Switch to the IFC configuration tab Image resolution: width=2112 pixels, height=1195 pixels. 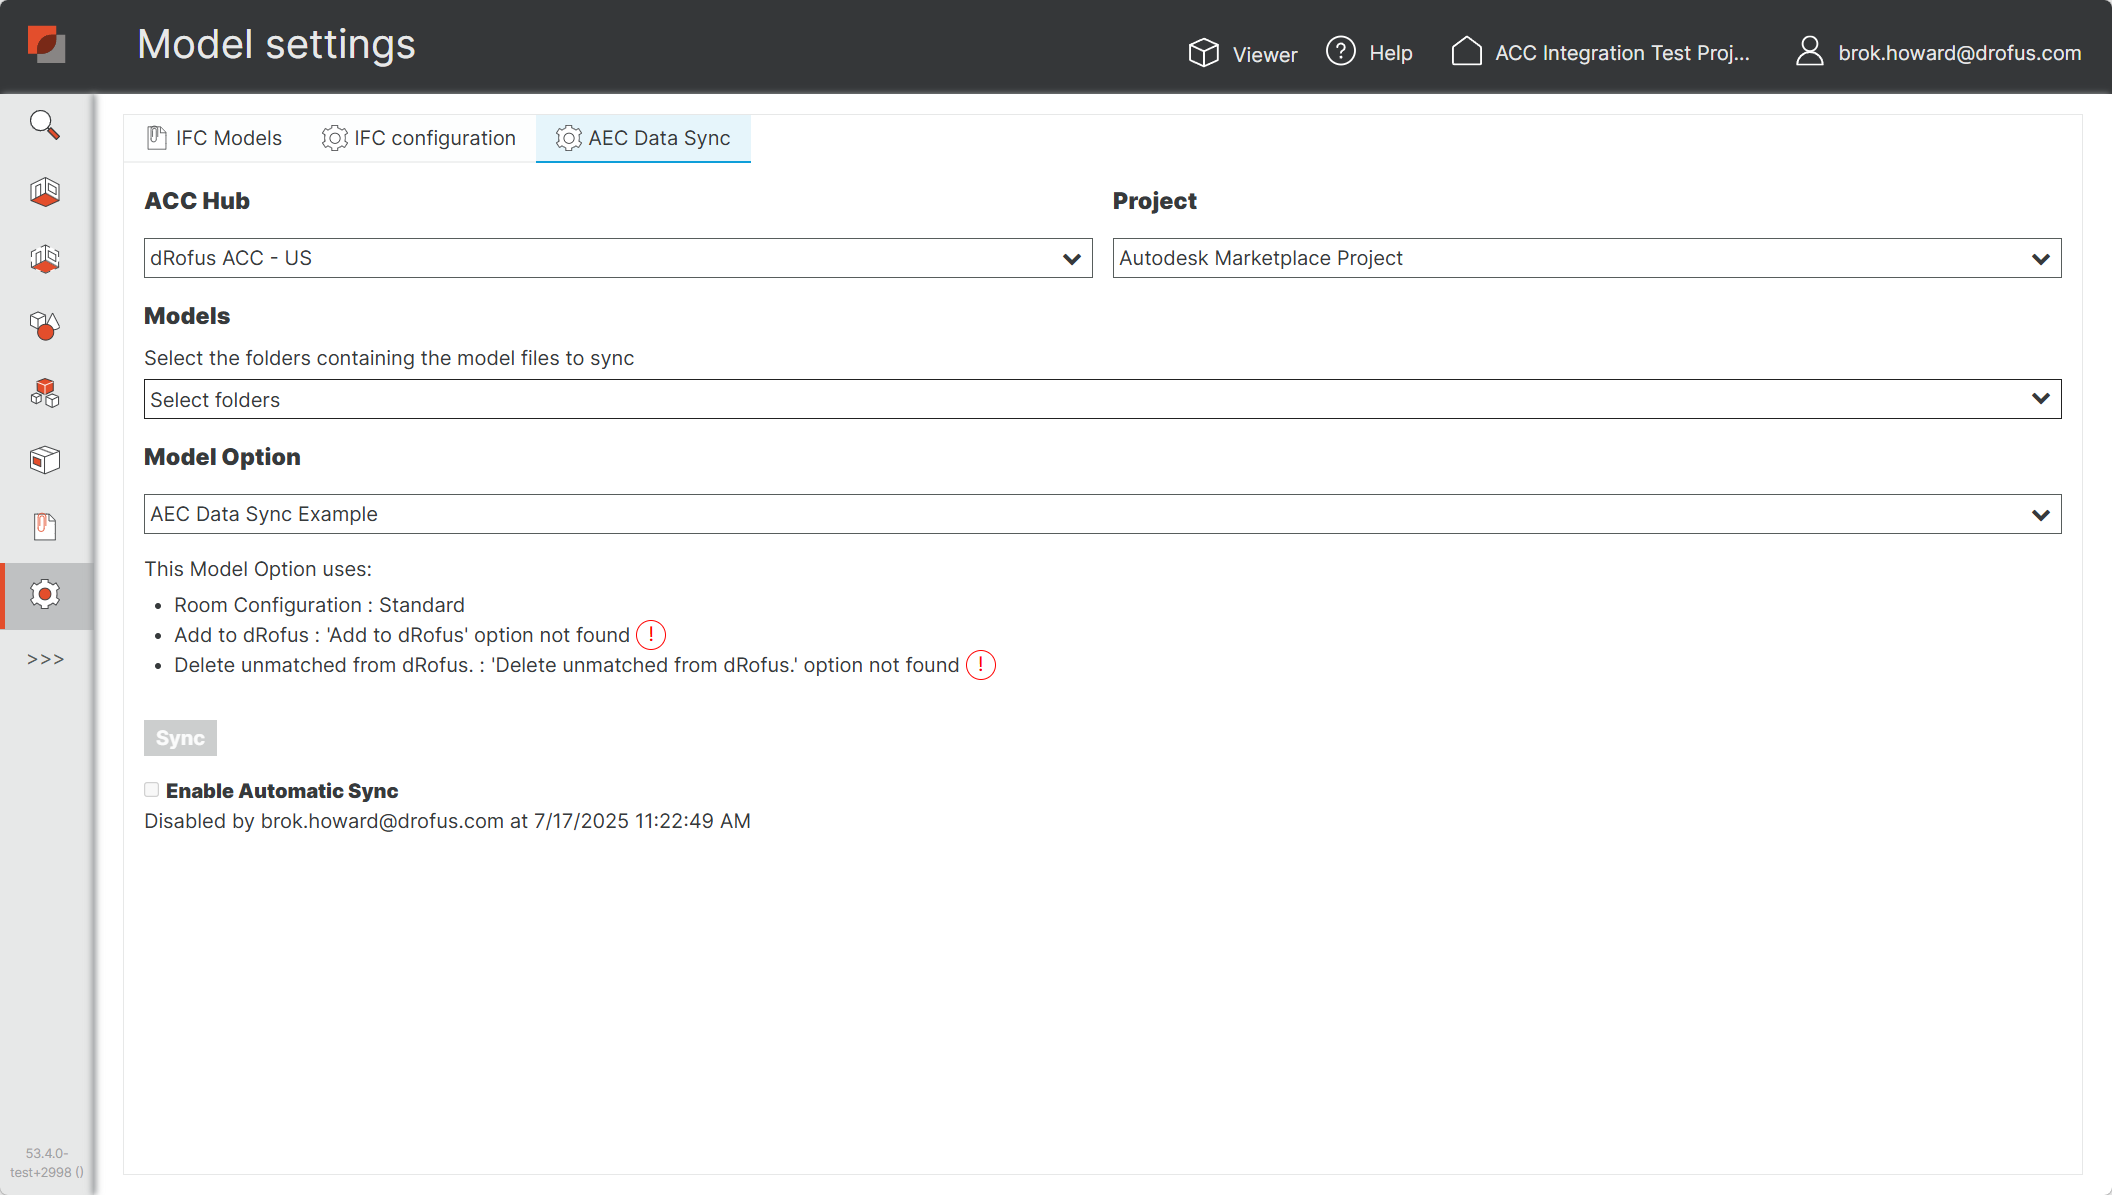coord(419,138)
